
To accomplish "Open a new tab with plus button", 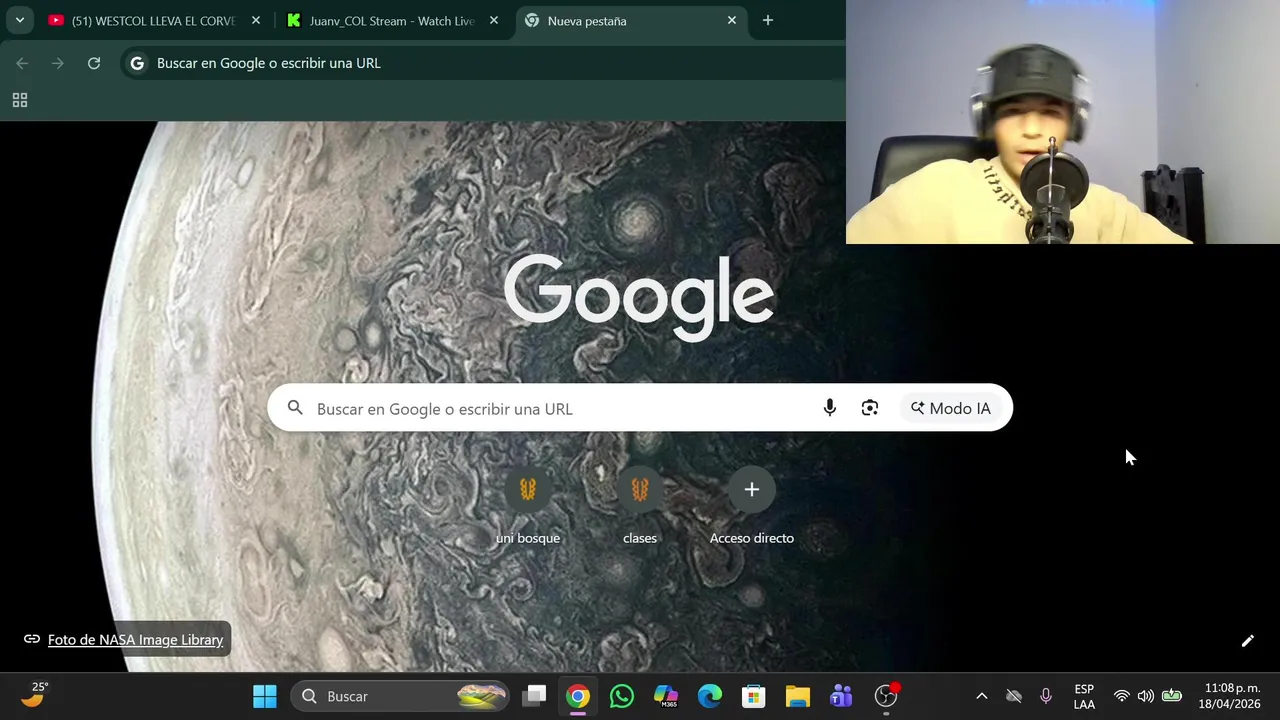I will point(768,20).
